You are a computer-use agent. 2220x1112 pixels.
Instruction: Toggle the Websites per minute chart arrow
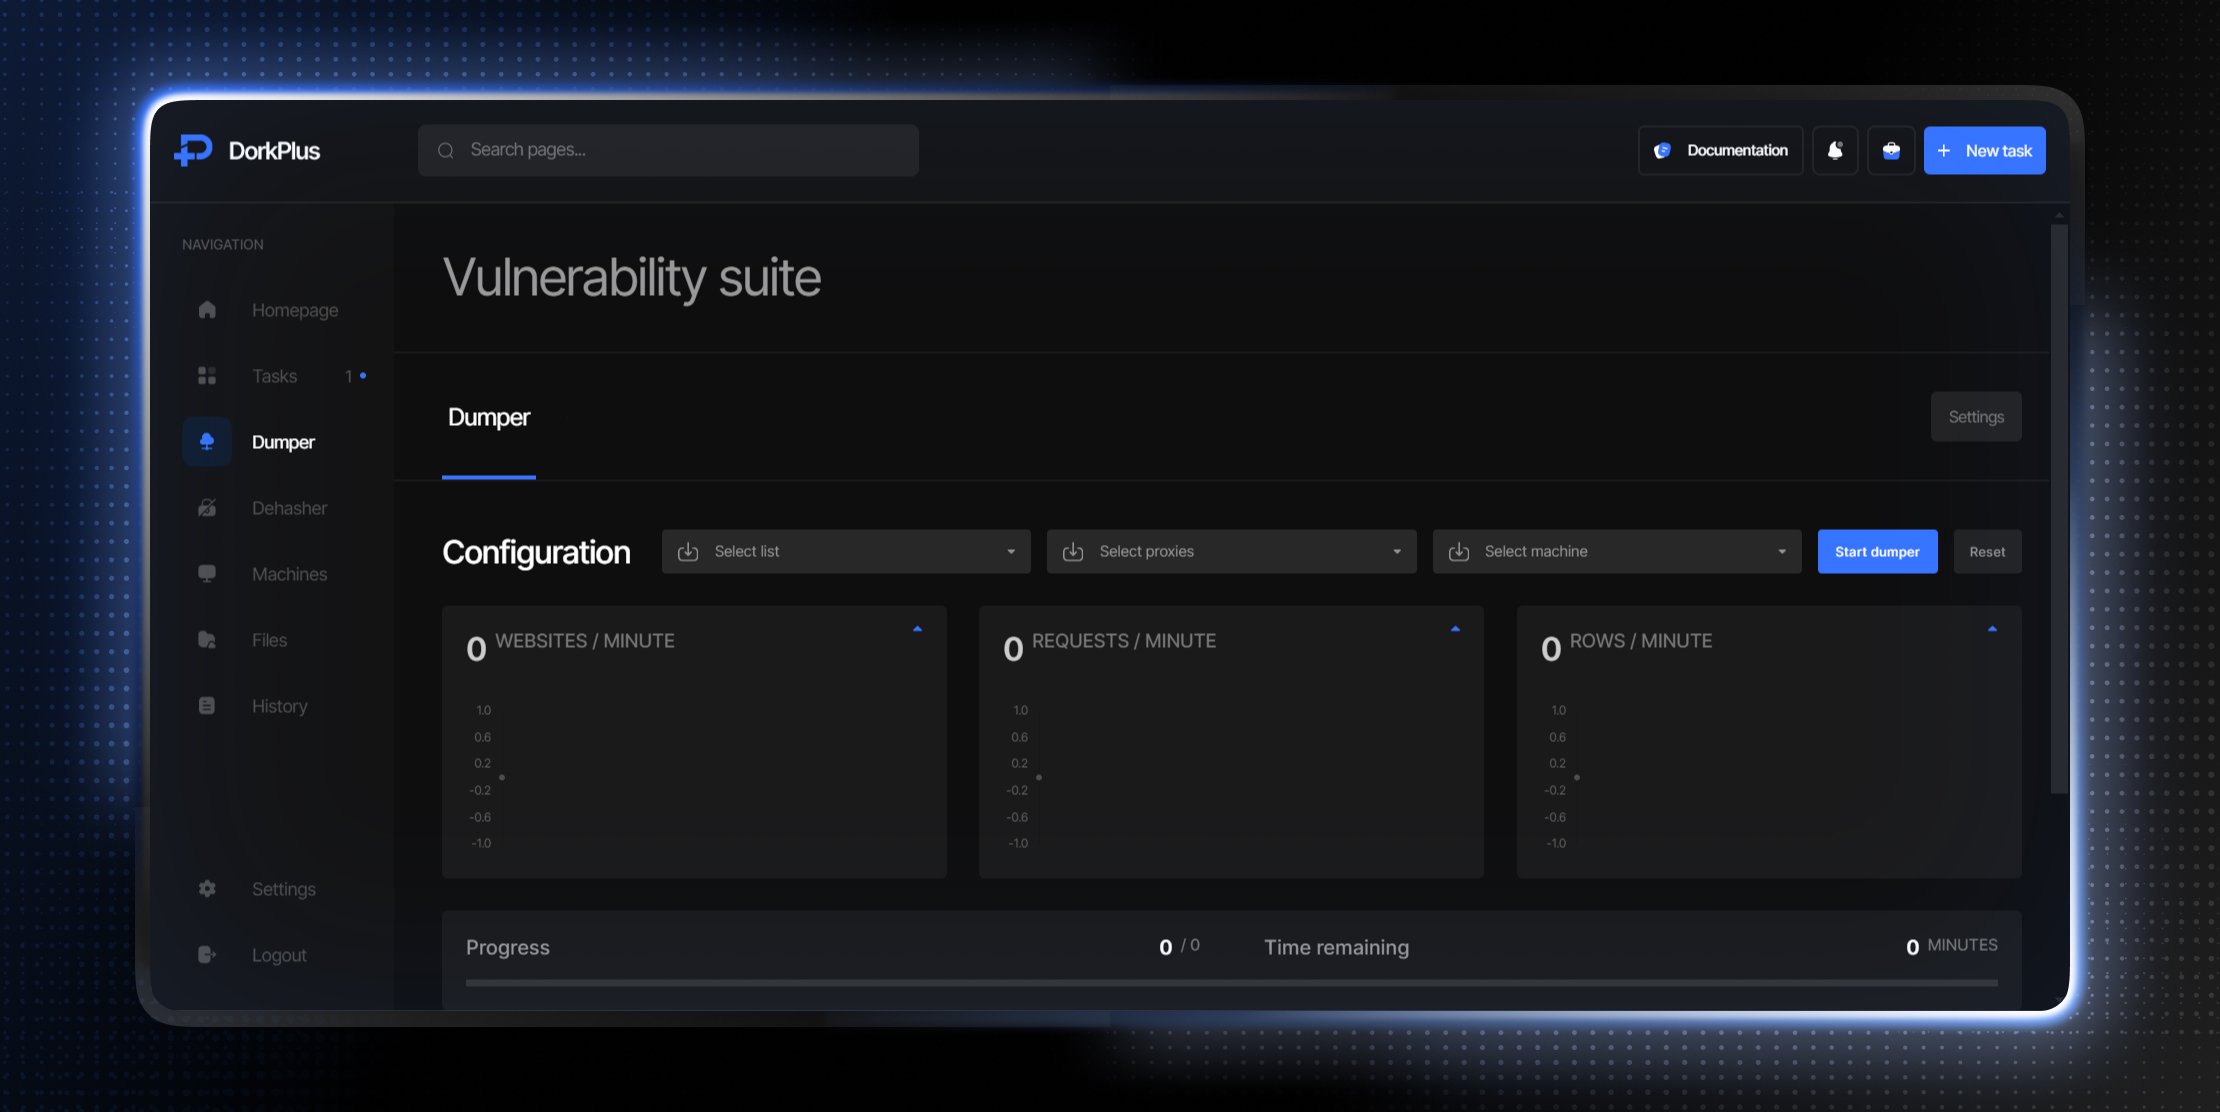point(917,628)
